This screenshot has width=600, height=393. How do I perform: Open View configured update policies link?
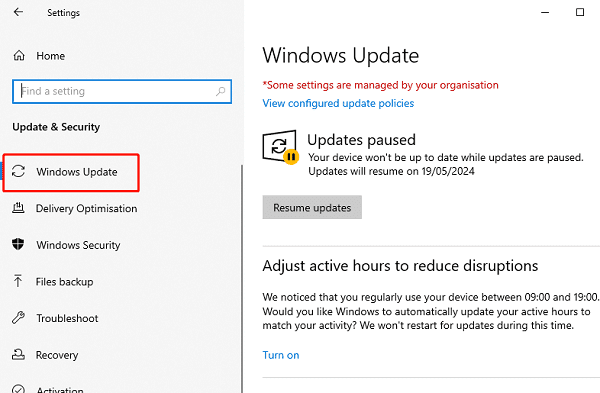(x=338, y=103)
